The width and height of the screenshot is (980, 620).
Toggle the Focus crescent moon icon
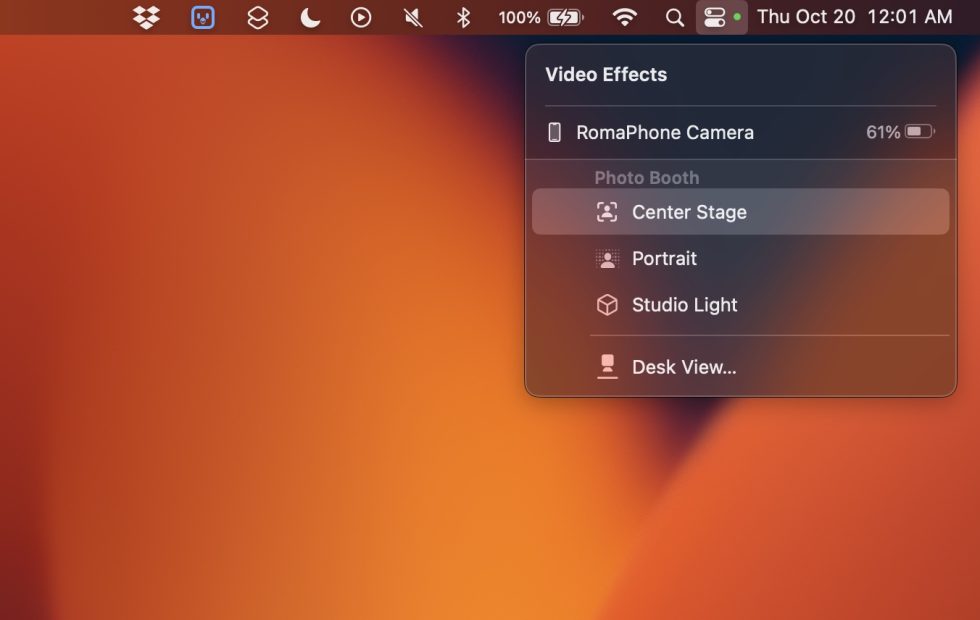310,18
